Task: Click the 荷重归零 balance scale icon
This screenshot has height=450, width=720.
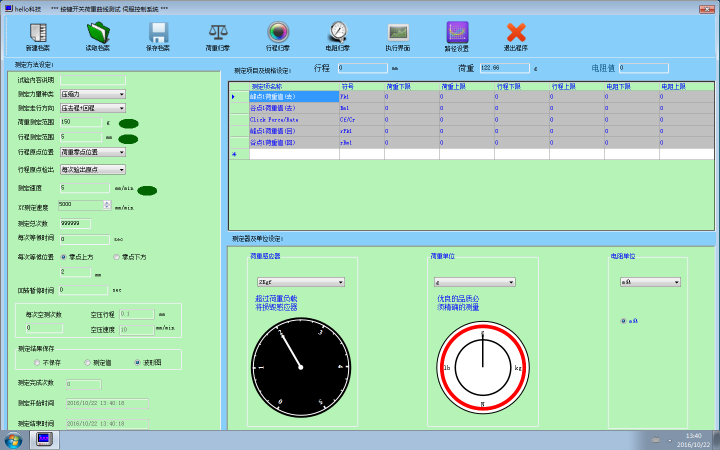Action: [218, 34]
